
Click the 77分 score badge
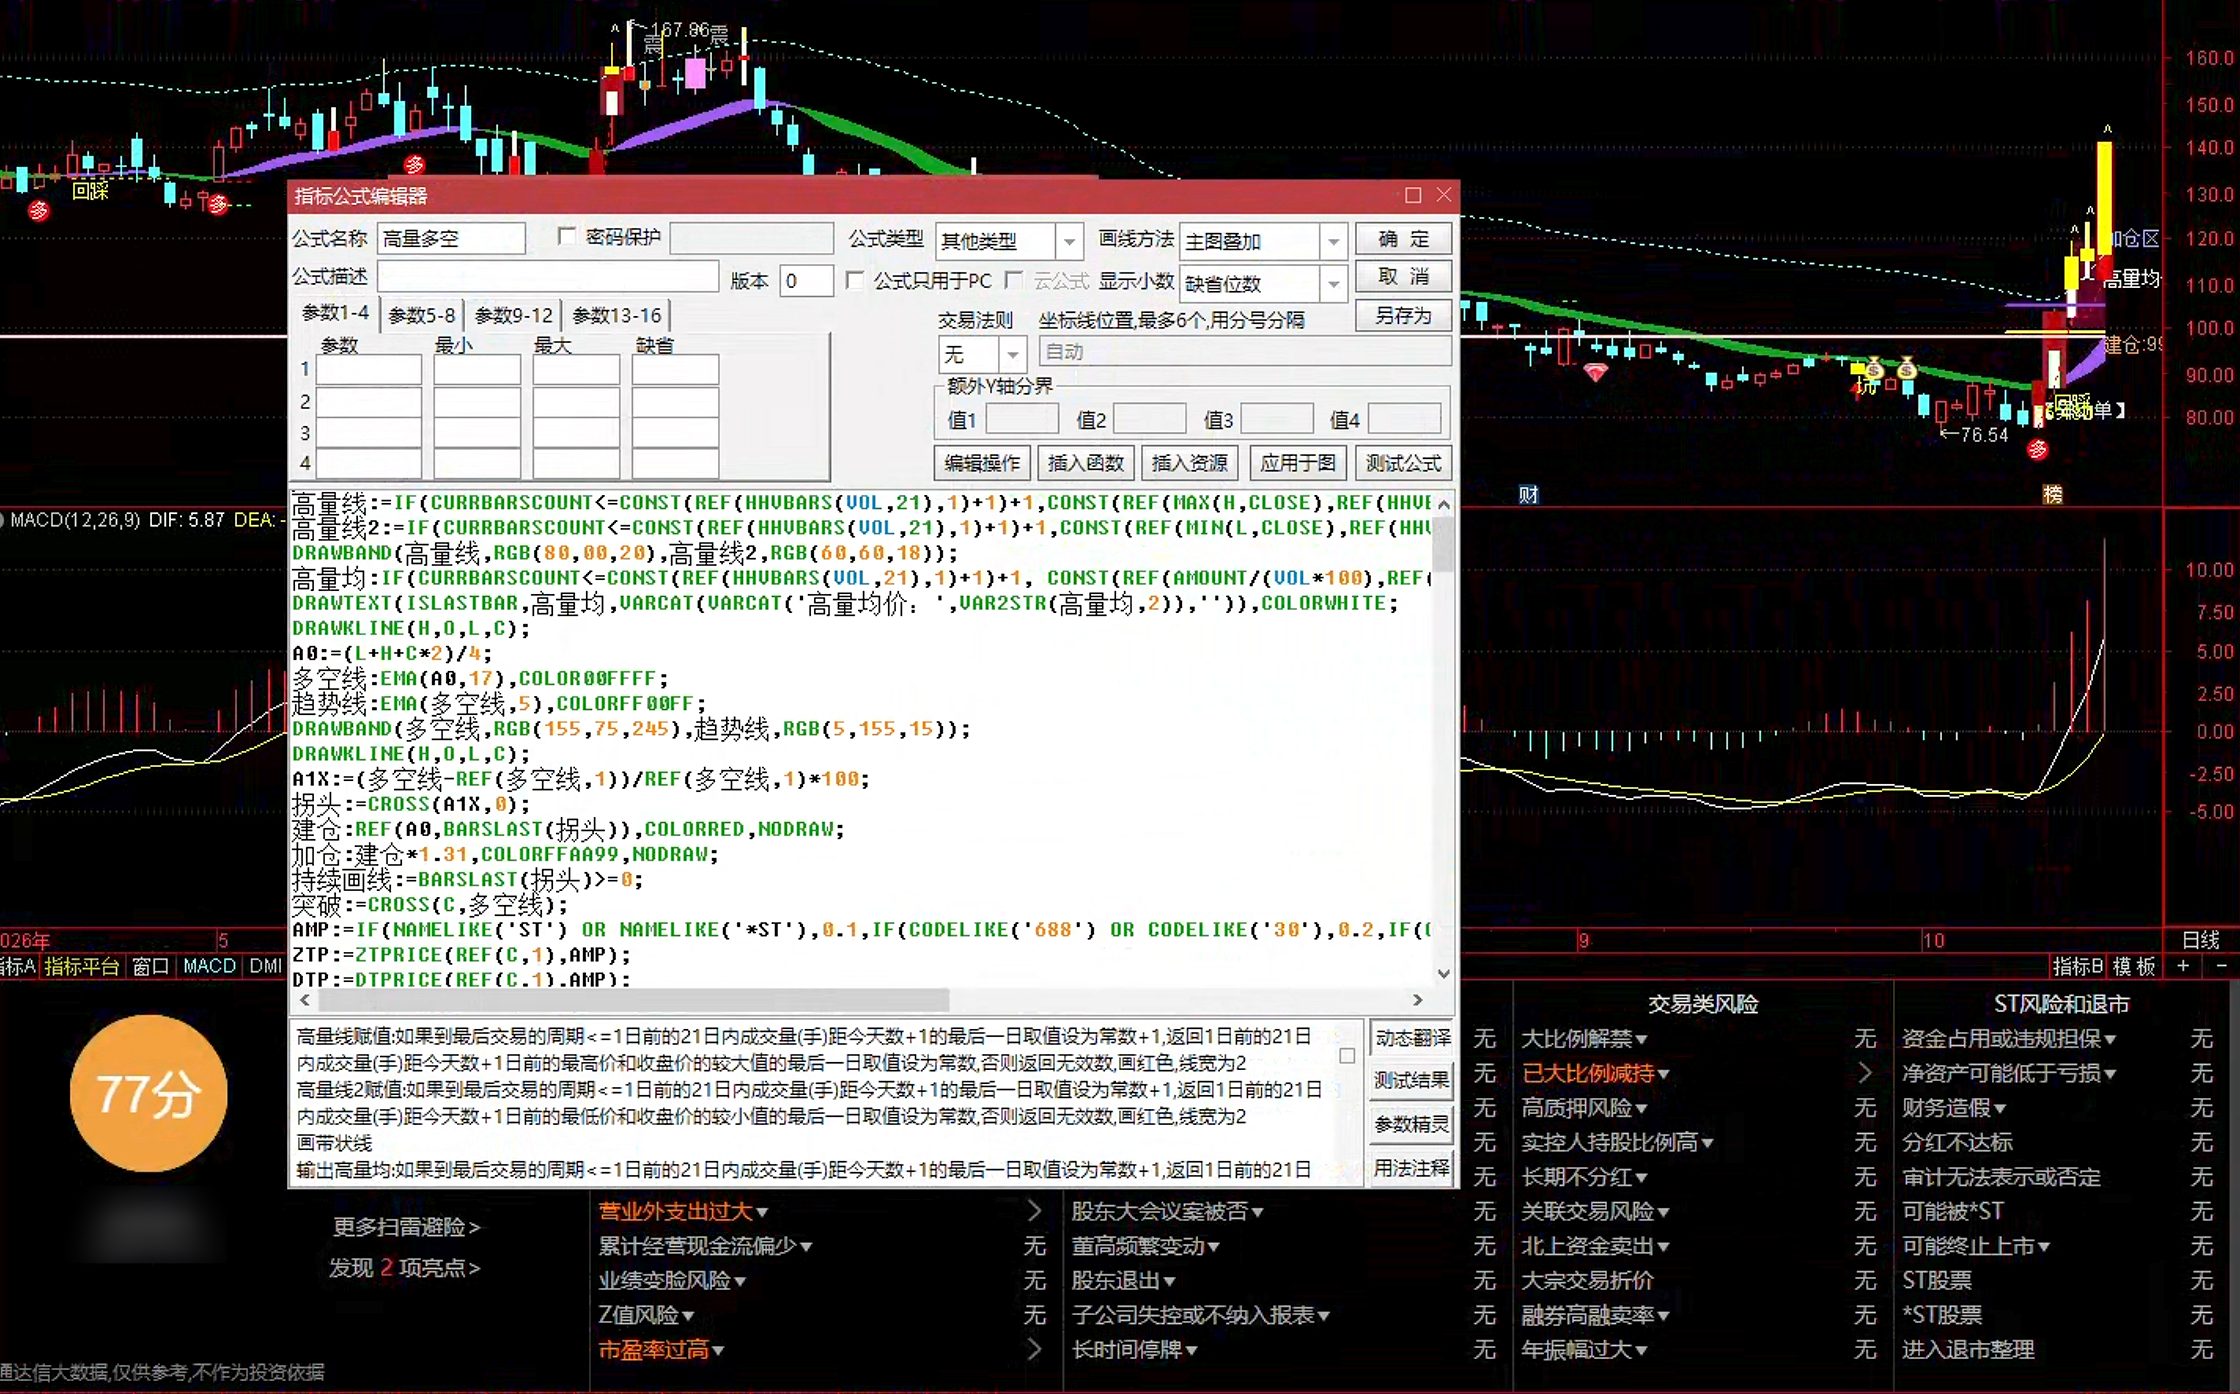pyautogui.click(x=148, y=1093)
